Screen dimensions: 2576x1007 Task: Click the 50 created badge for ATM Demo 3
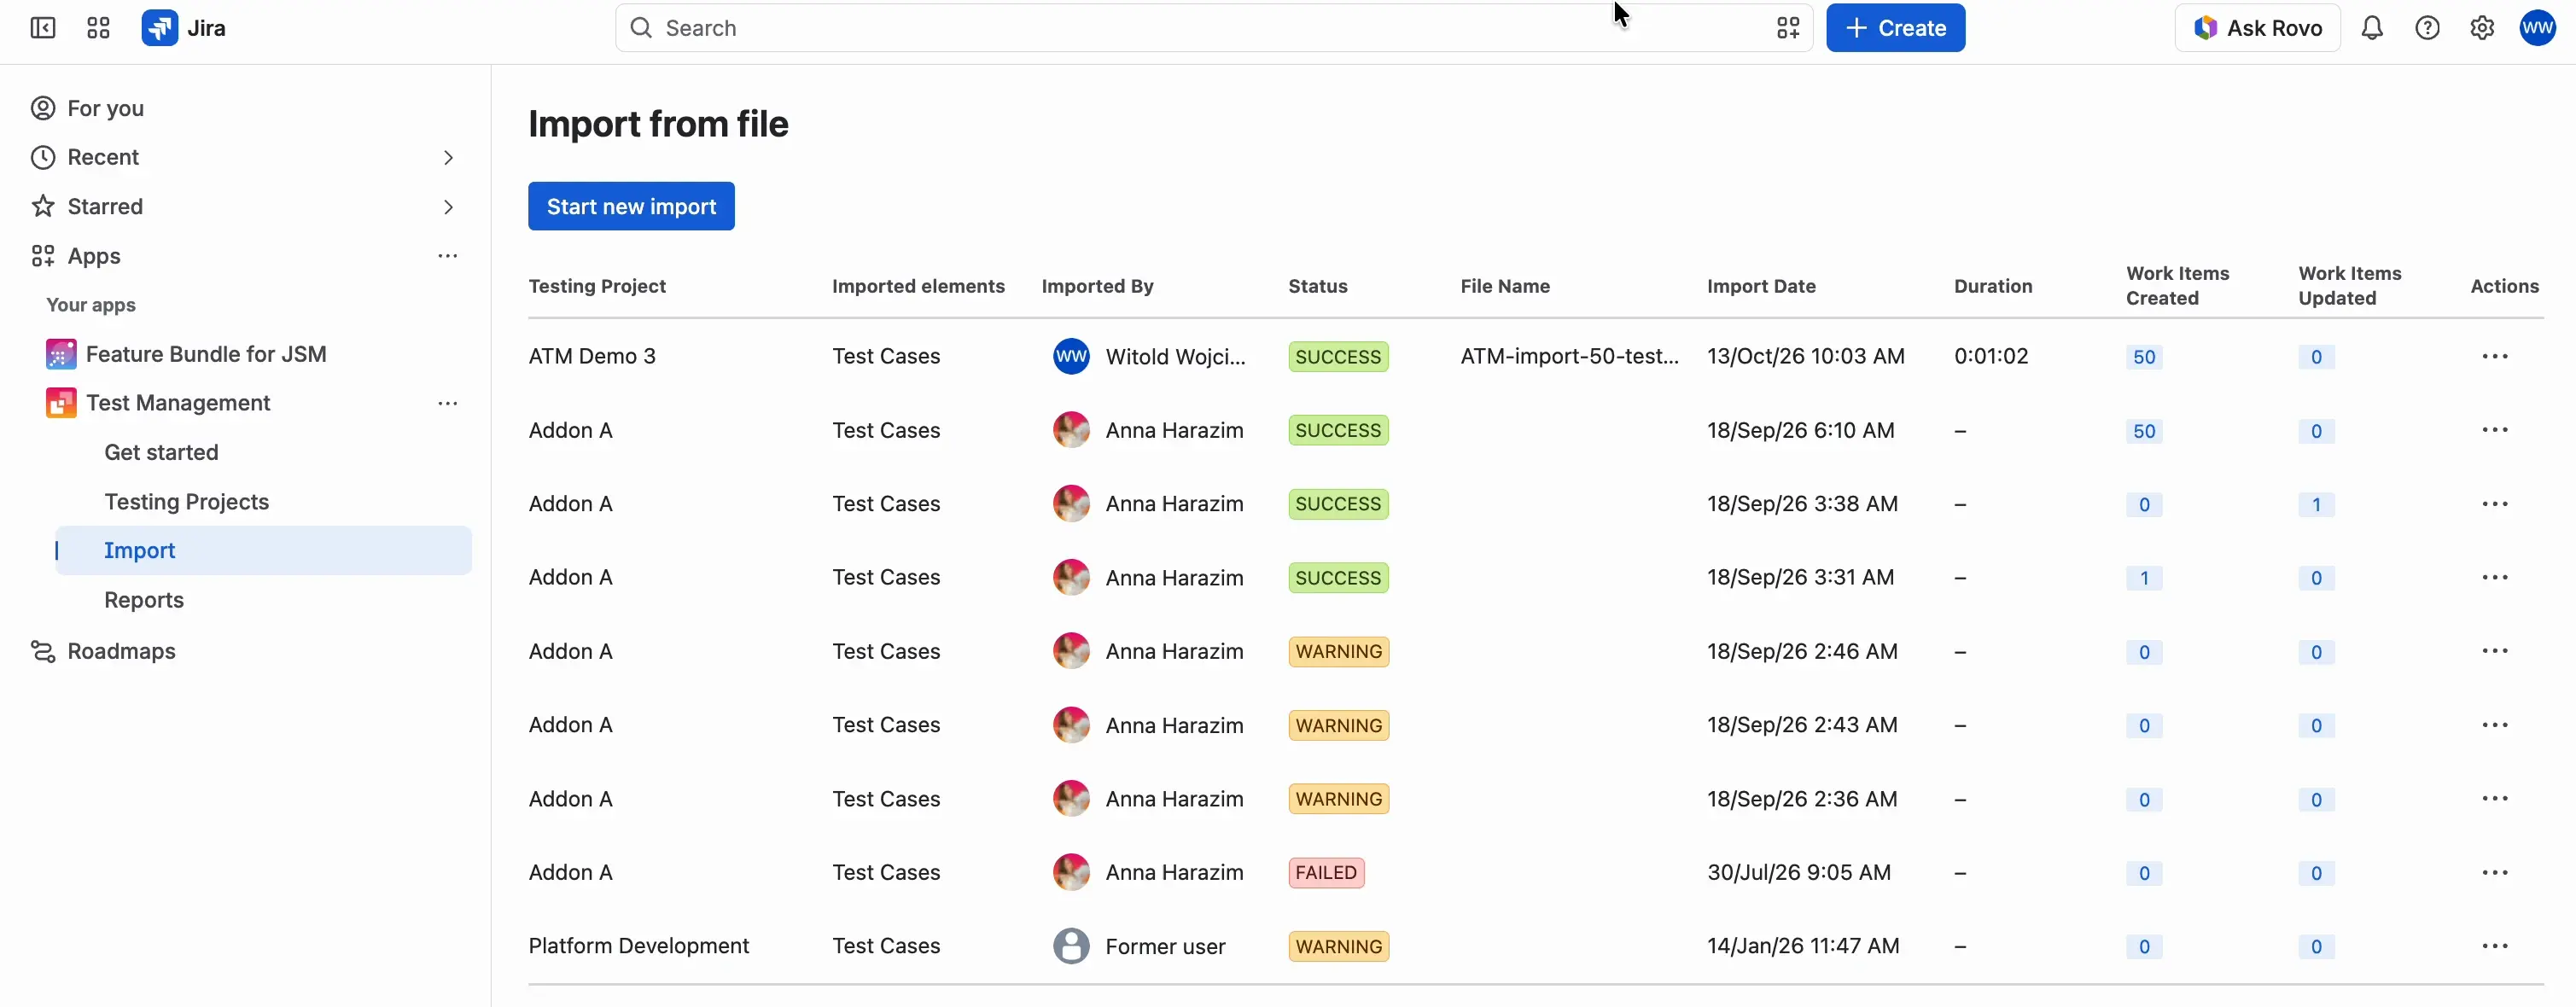point(2144,357)
